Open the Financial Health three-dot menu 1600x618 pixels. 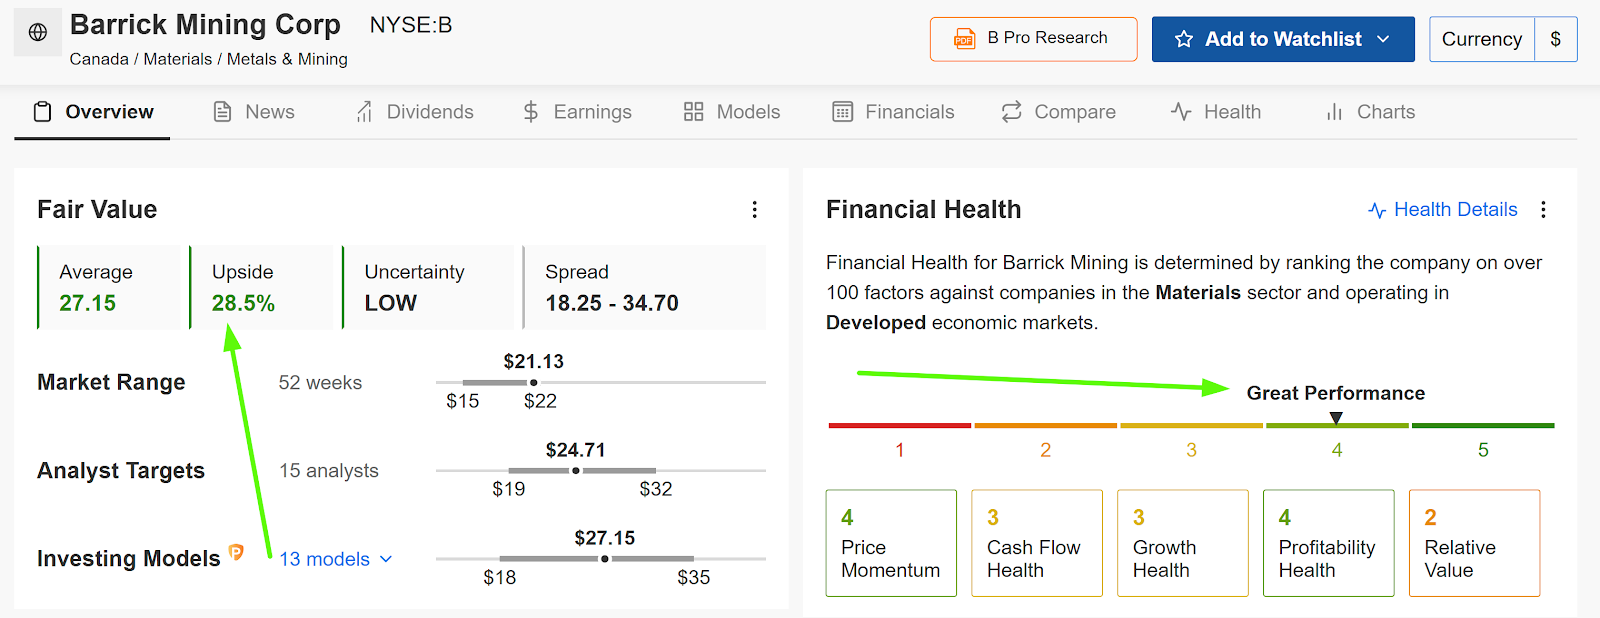point(1543,209)
